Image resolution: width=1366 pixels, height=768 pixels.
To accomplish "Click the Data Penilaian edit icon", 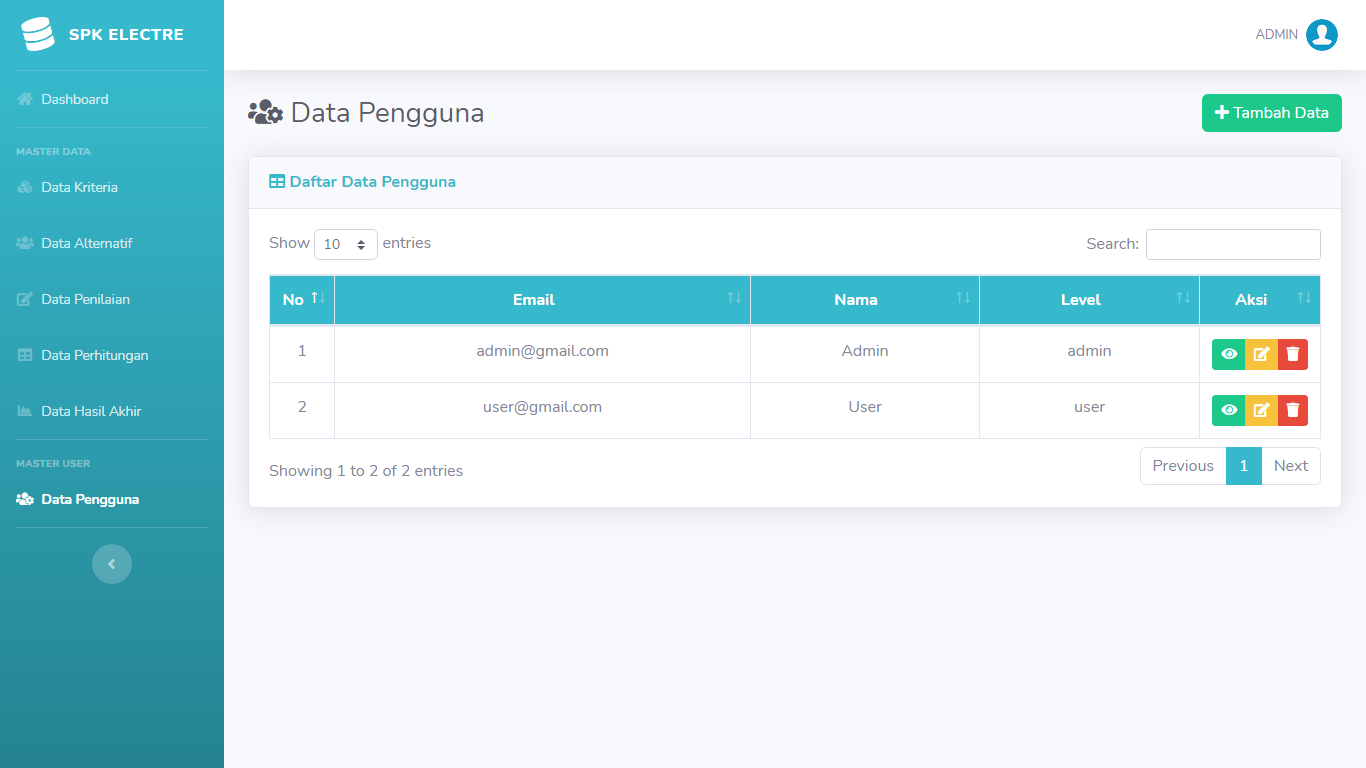I will click(25, 299).
